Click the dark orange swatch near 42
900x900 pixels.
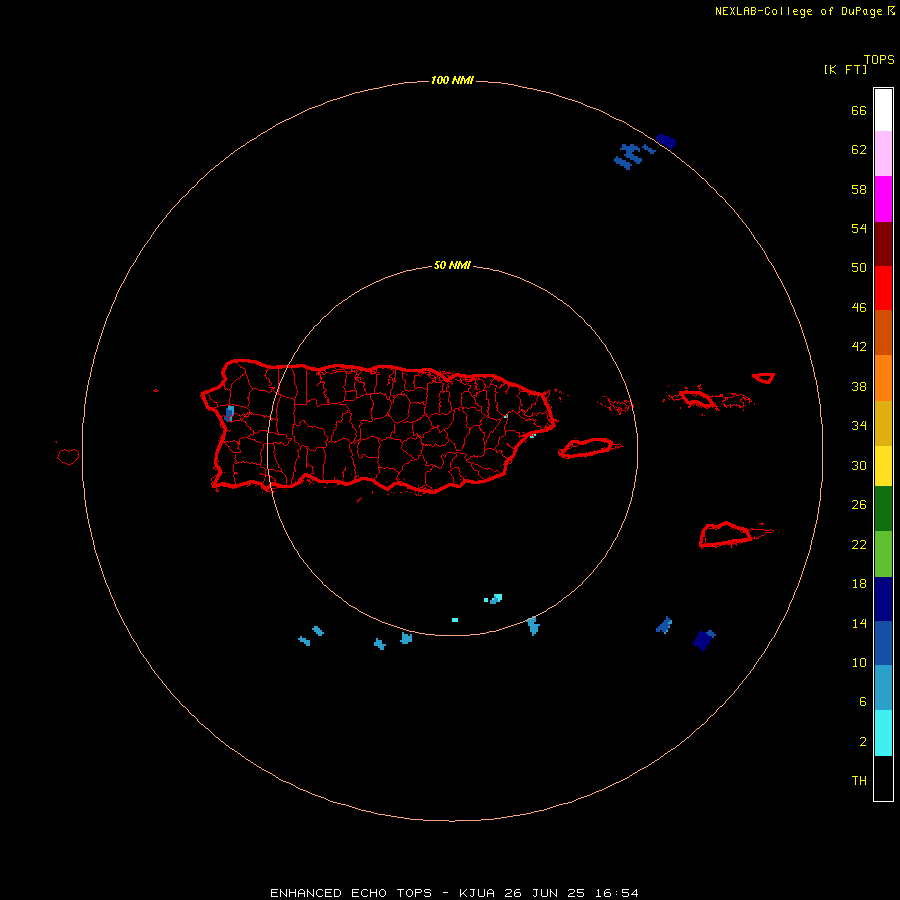tap(883, 332)
